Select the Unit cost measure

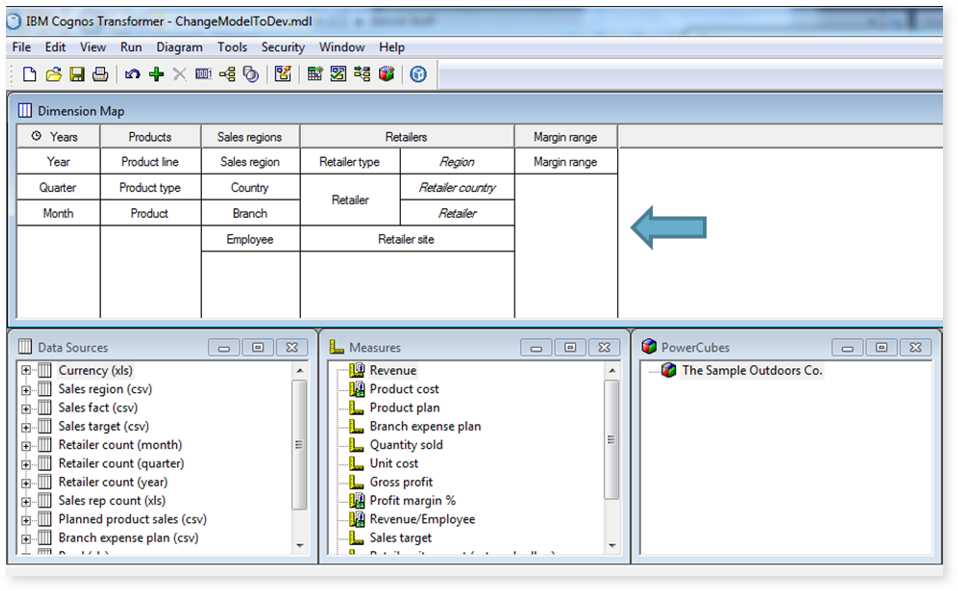(x=393, y=463)
